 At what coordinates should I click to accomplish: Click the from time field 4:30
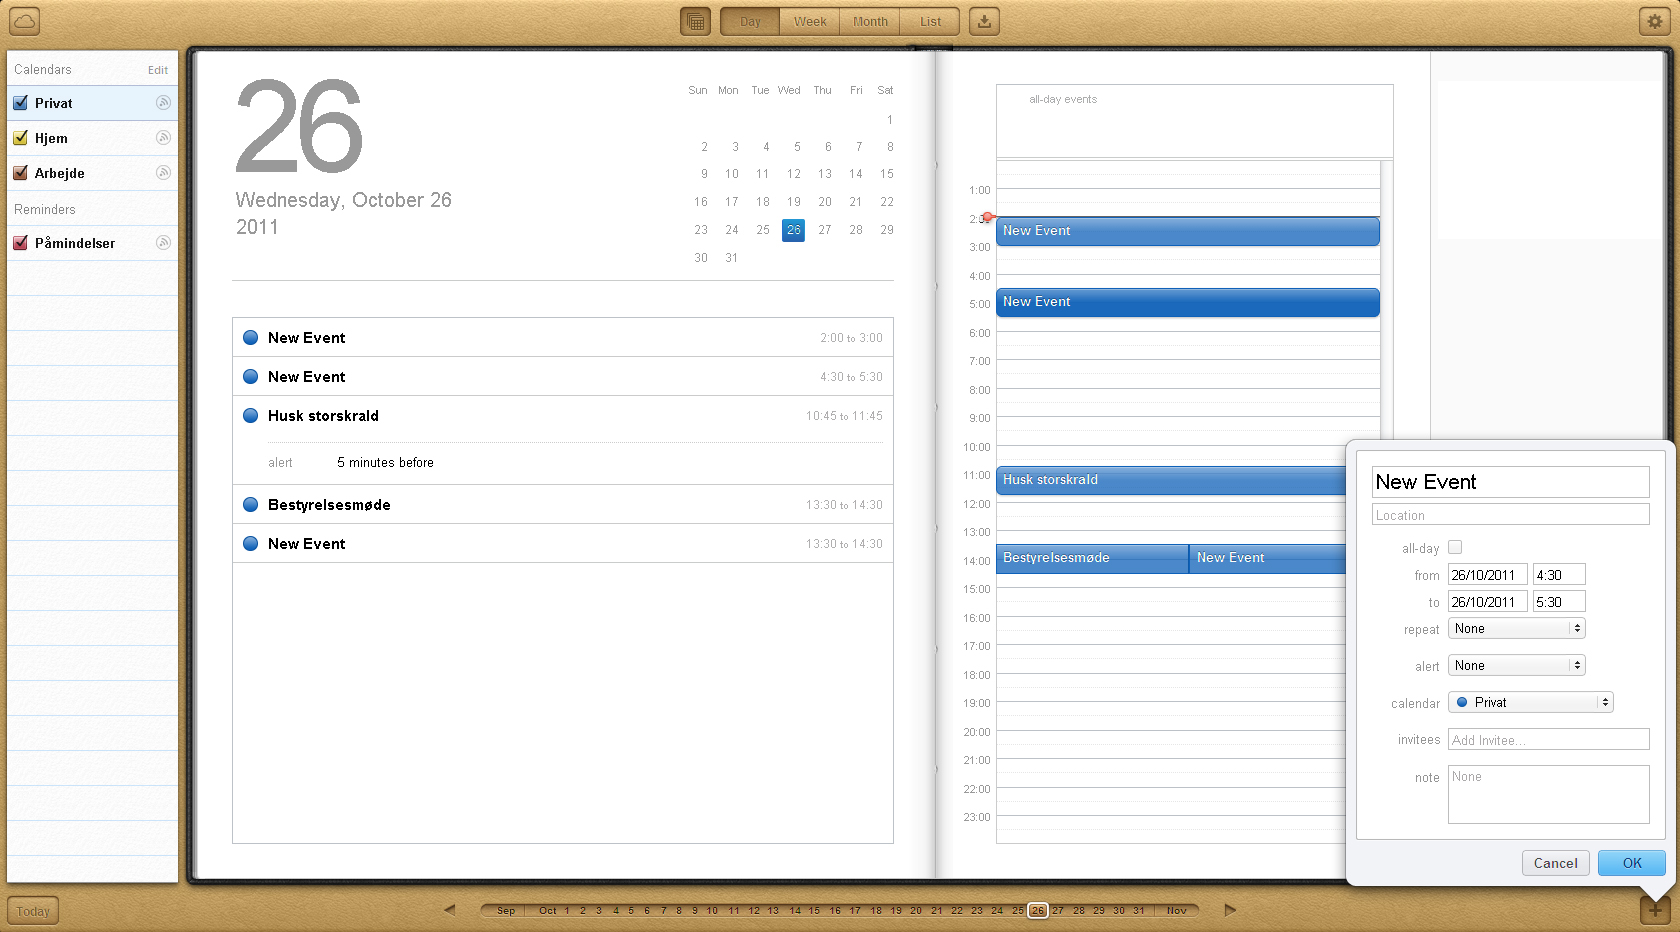pos(1560,575)
